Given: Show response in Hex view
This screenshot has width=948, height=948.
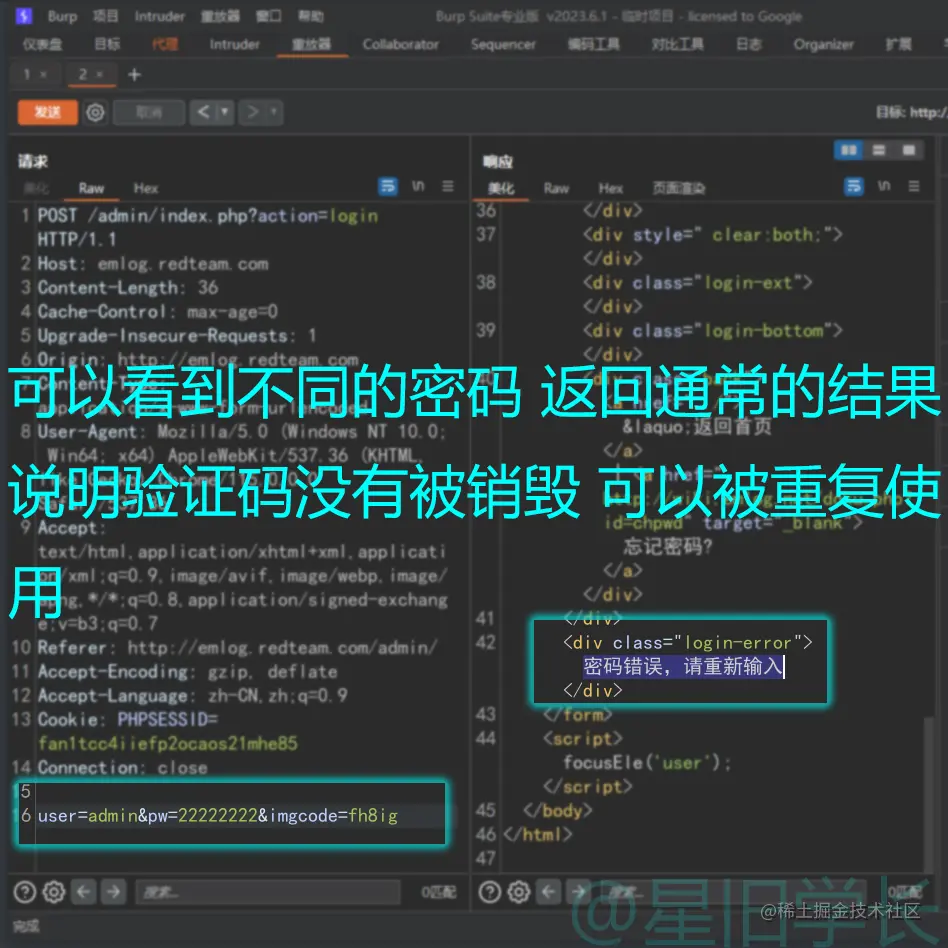Looking at the screenshot, I should point(611,188).
